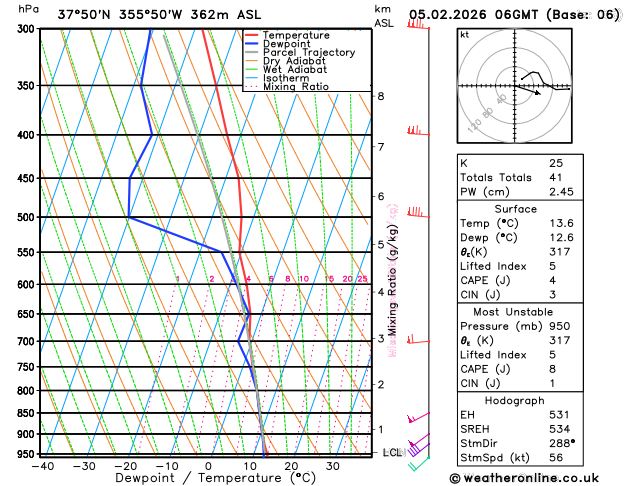This screenshot has width=629, height=486.
Task: Click the −40 temperature axis label
Action: tap(43, 466)
